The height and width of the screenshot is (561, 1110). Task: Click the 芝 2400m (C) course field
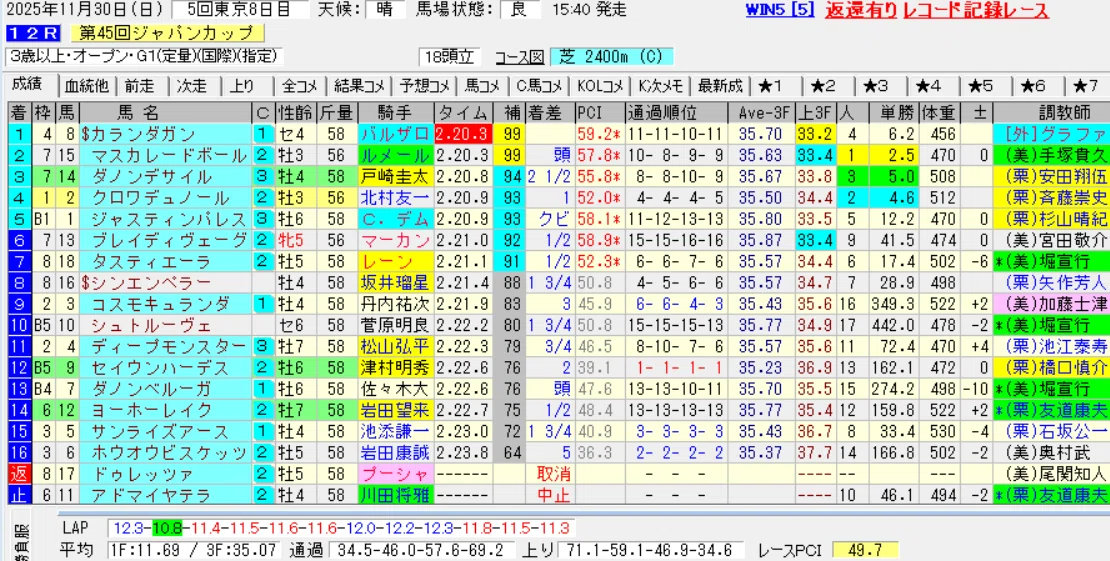(x=612, y=57)
